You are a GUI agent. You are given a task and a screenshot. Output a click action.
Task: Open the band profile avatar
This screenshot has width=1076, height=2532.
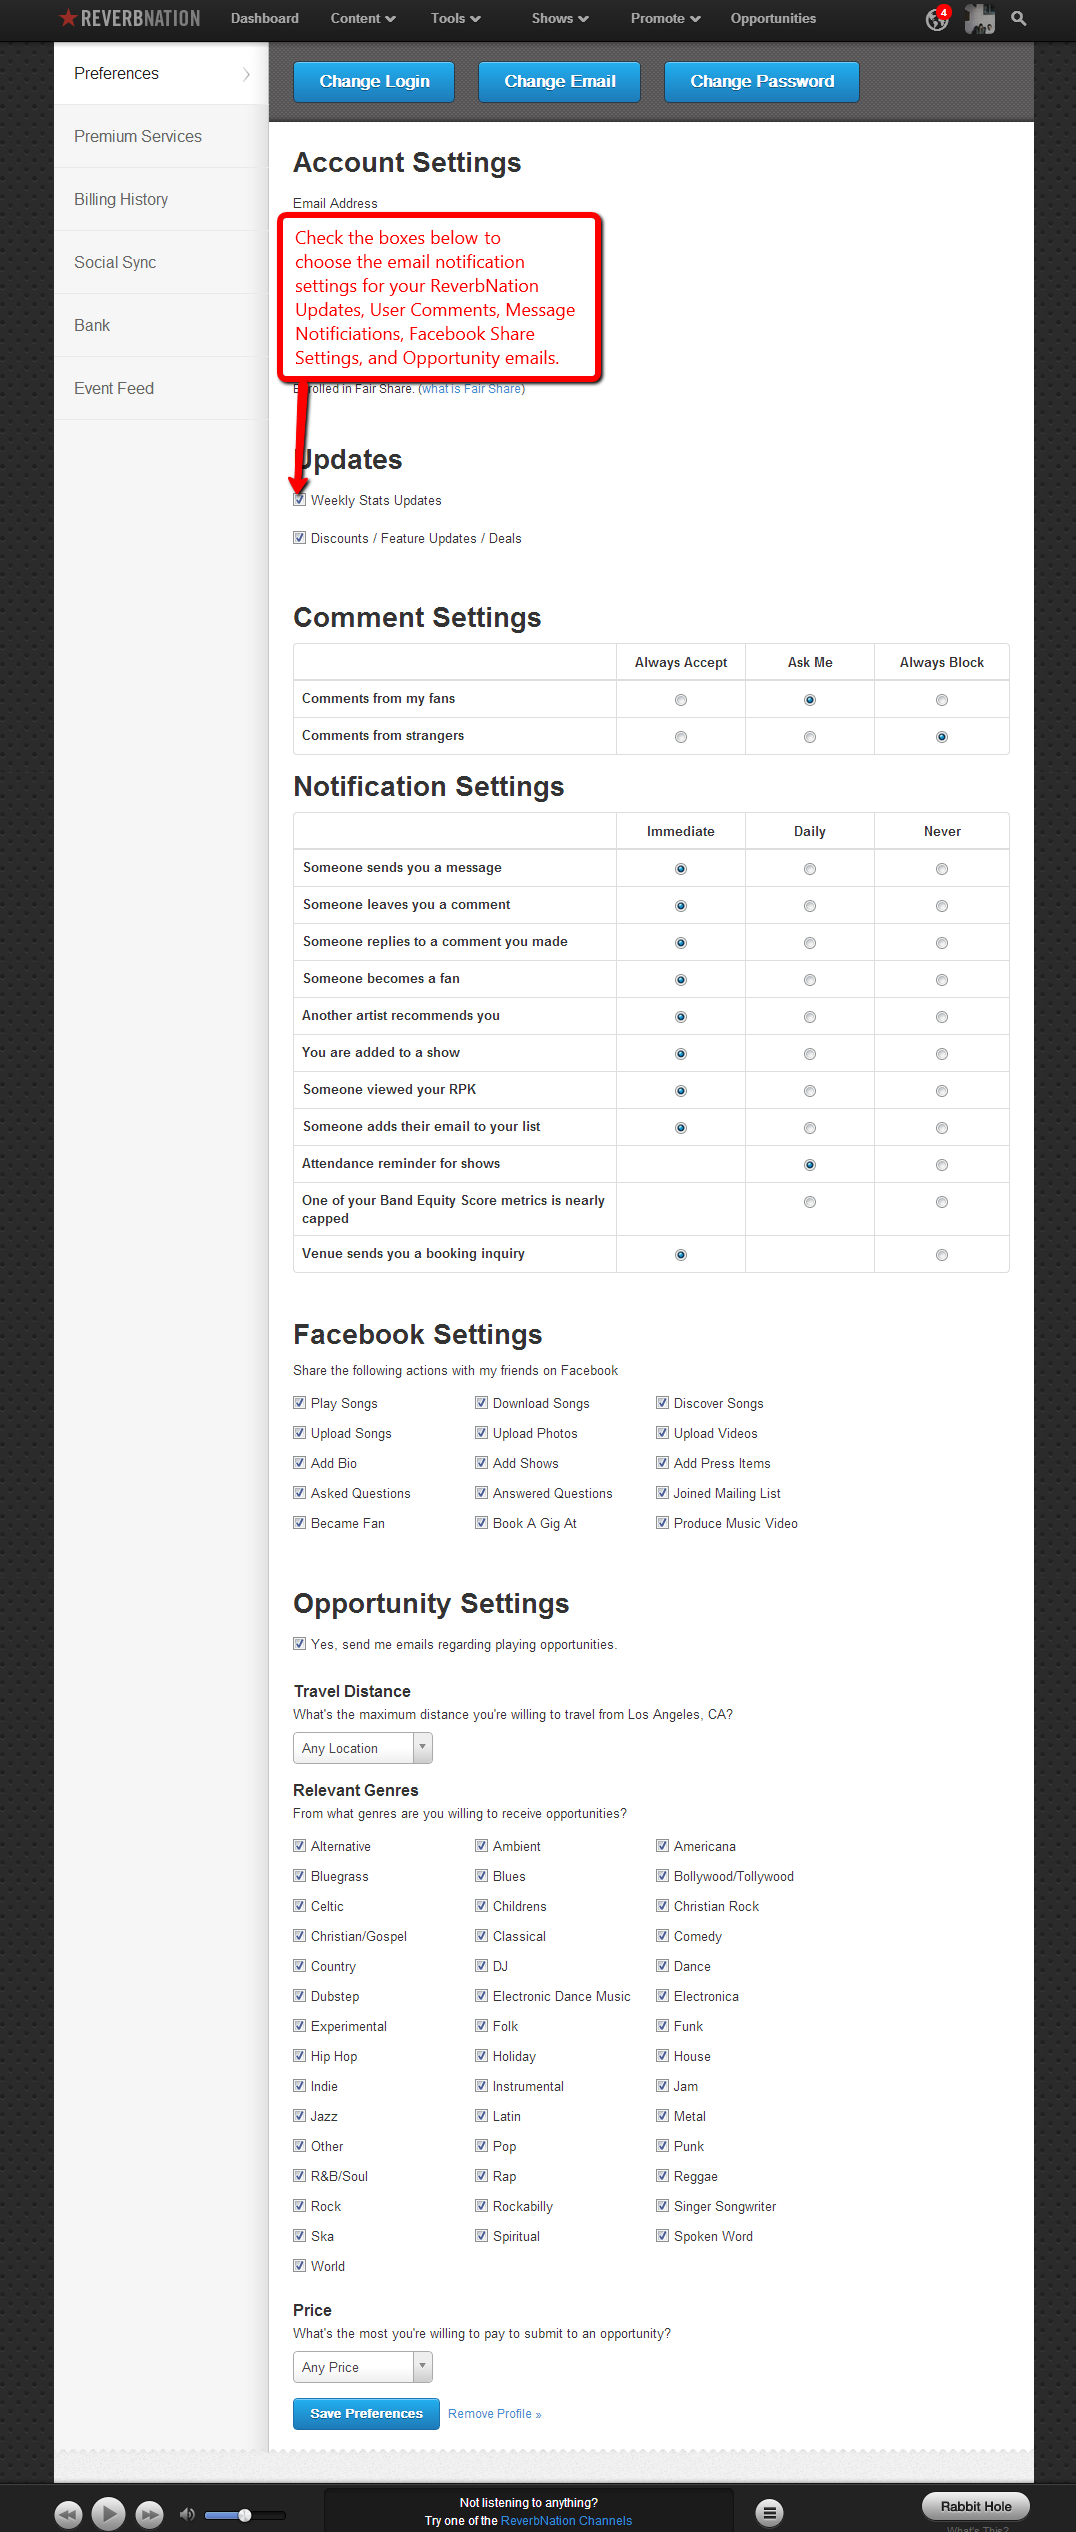pyautogui.click(x=980, y=19)
